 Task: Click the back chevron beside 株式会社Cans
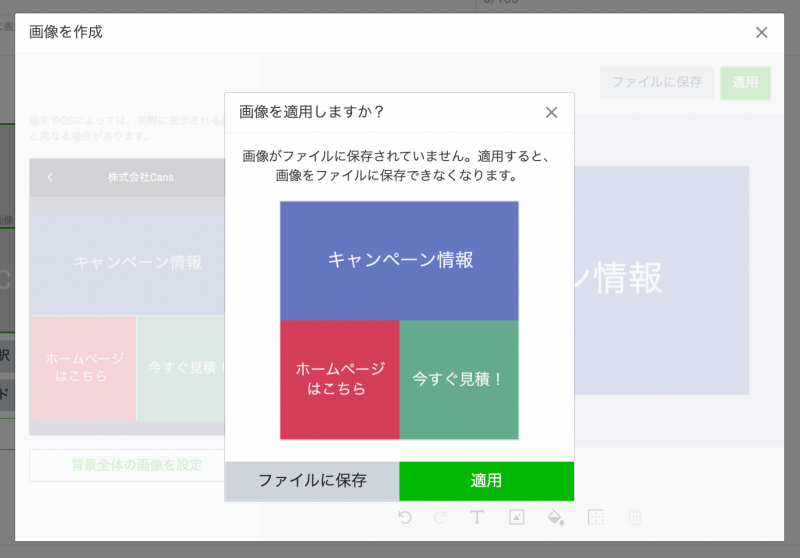[50, 178]
